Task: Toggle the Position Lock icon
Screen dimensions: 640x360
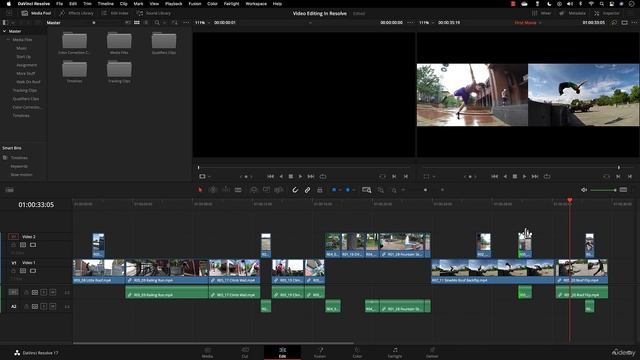Action: click(320, 190)
